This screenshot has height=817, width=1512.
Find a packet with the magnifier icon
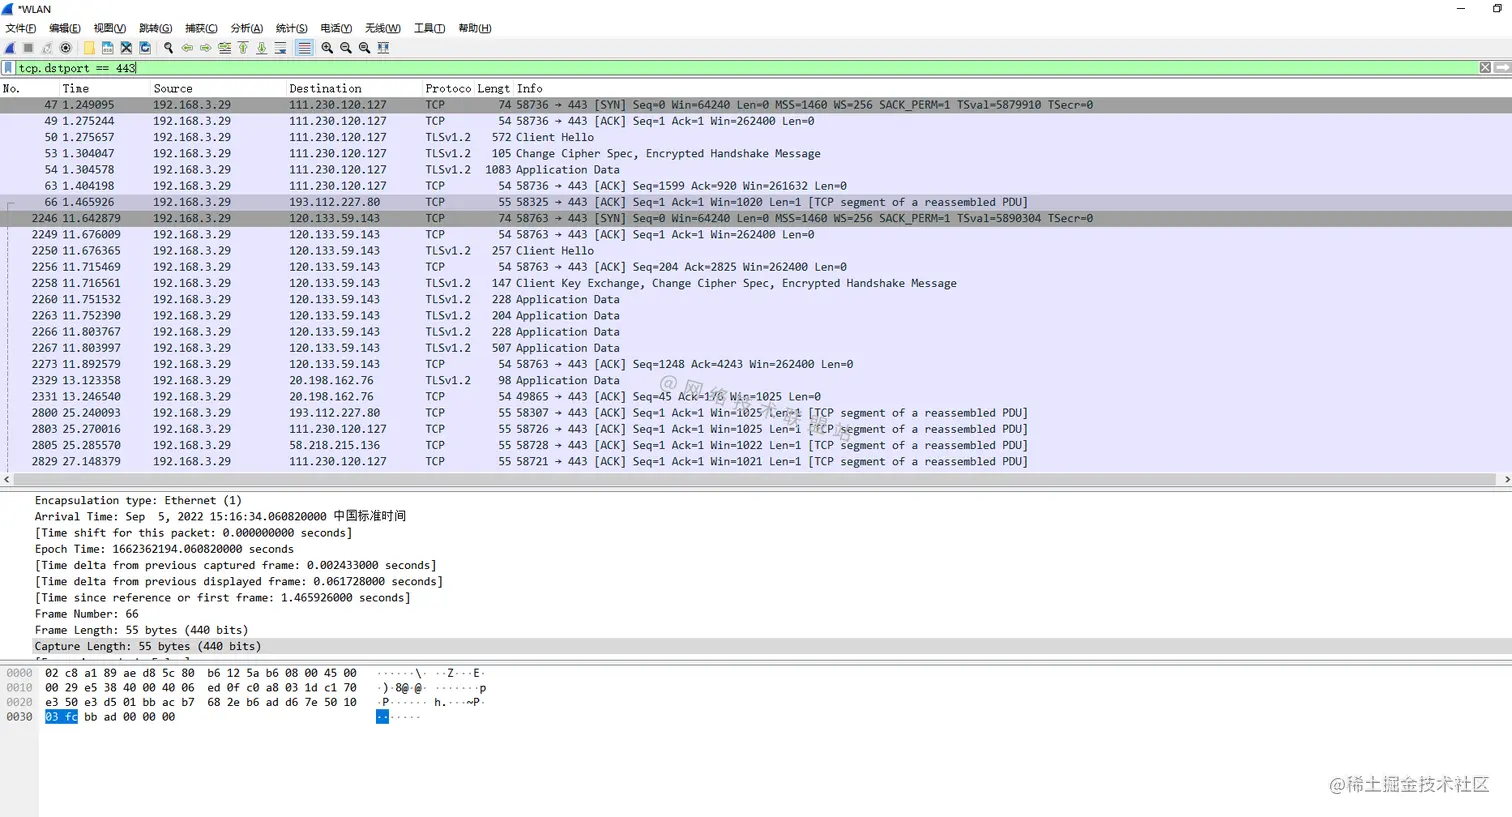pos(168,48)
